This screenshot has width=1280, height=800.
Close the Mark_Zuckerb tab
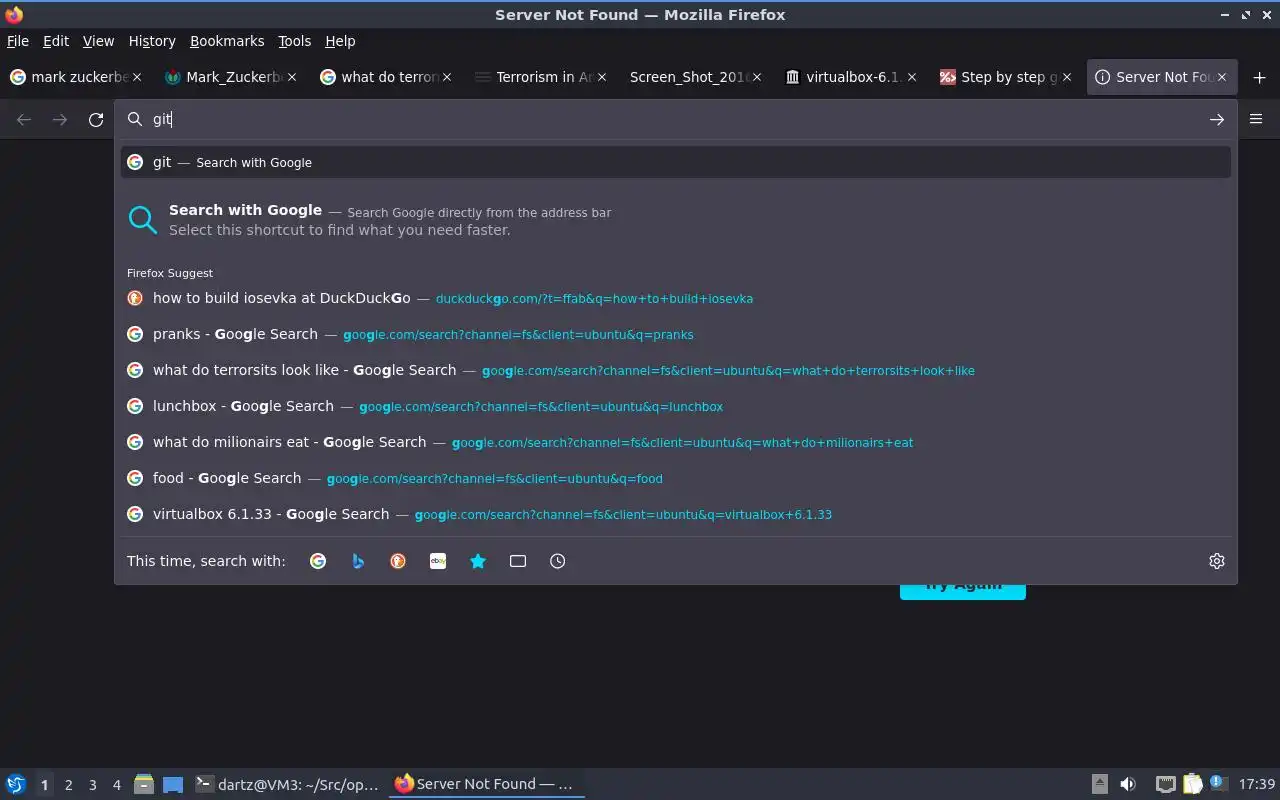click(292, 77)
